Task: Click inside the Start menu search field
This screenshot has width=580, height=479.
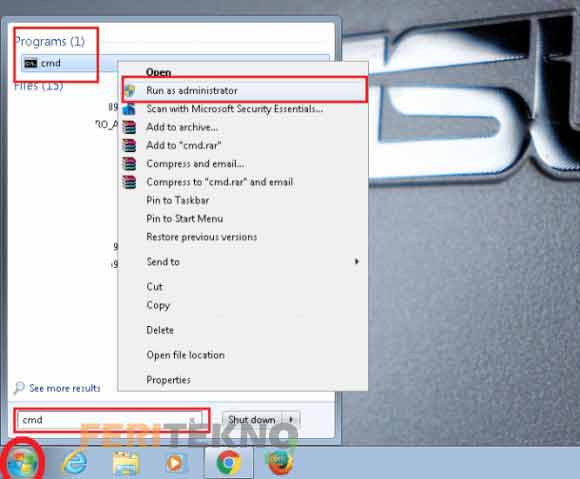Action: tap(109, 420)
